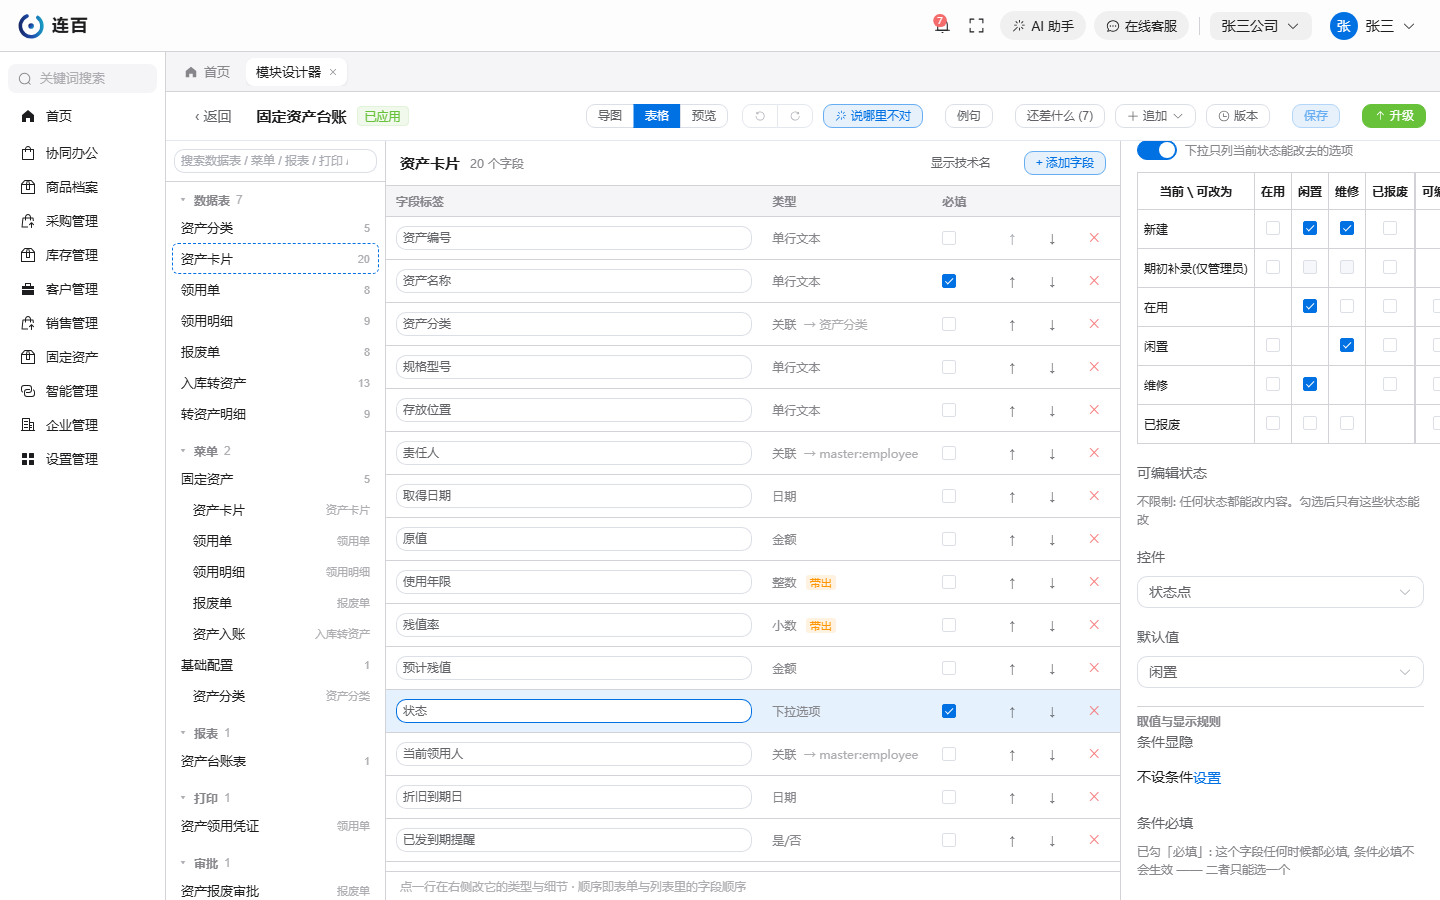The image size is (1440, 900).
Task: Delete the 存放位置 field
Action: click(x=1094, y=410)
